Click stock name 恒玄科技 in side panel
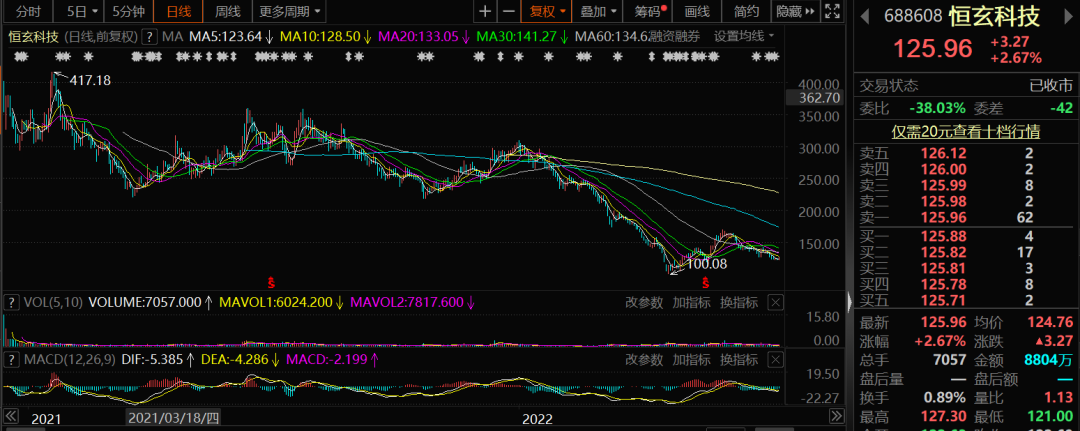Viewport: 1080px width, 431px height. point(995,15)
